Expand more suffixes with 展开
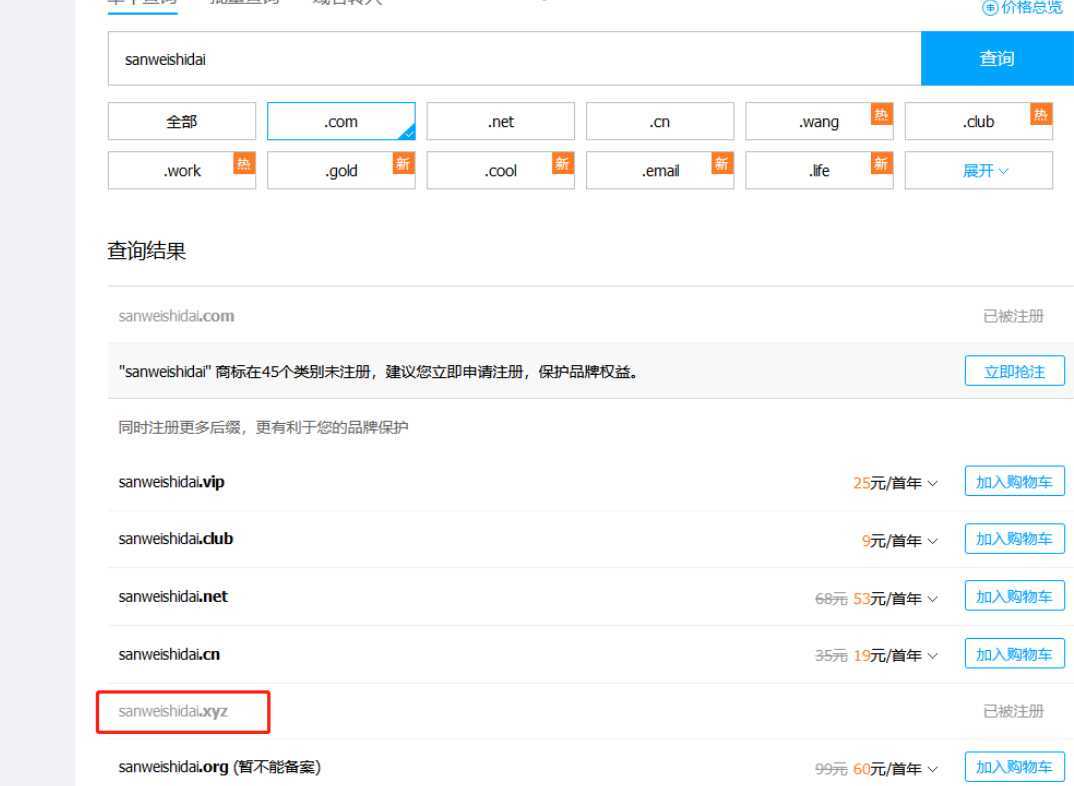This screenshot has width=1074, height=786. (979, 170)
